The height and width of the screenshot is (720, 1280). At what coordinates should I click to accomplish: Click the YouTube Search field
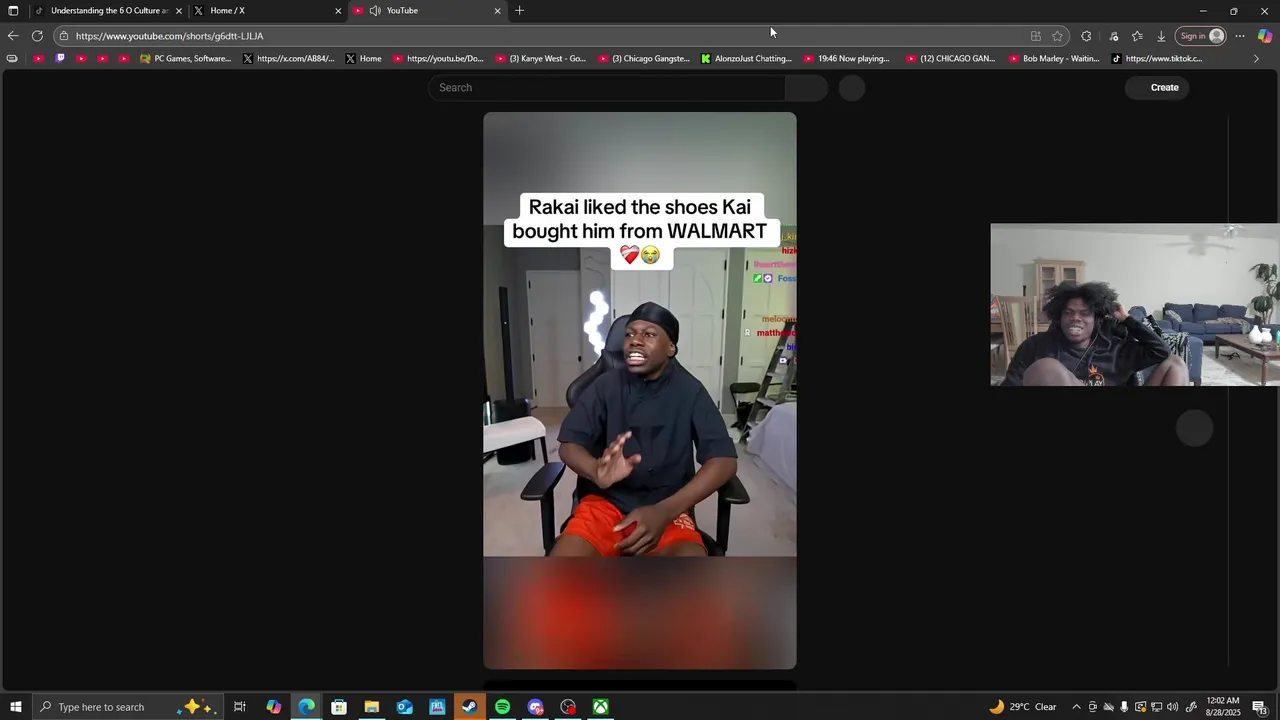point(607,88)
